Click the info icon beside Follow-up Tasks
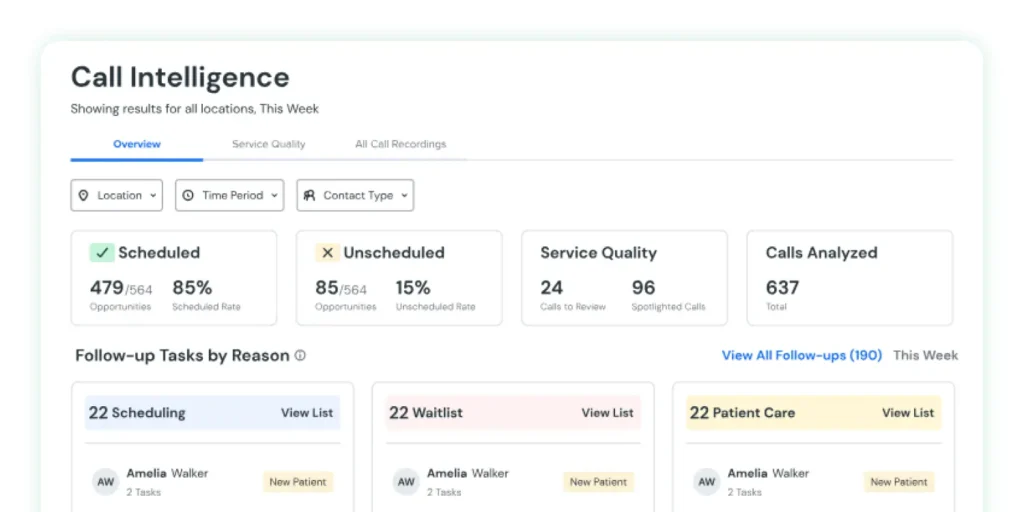The height and width of the screenshot is (512, 1024). coord(300,356)
